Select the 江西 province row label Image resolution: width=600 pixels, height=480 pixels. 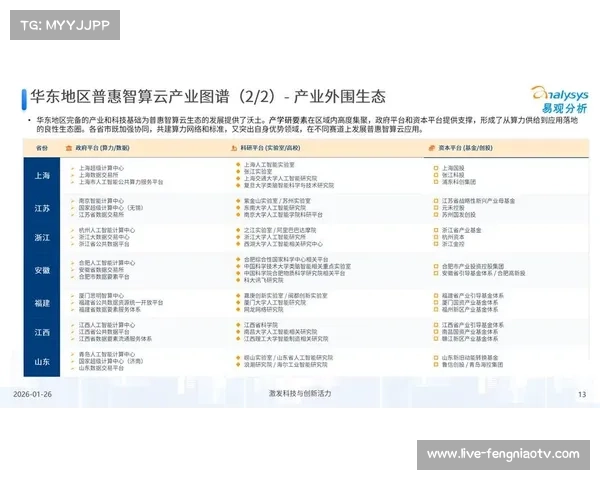click(x=42, y=332)
